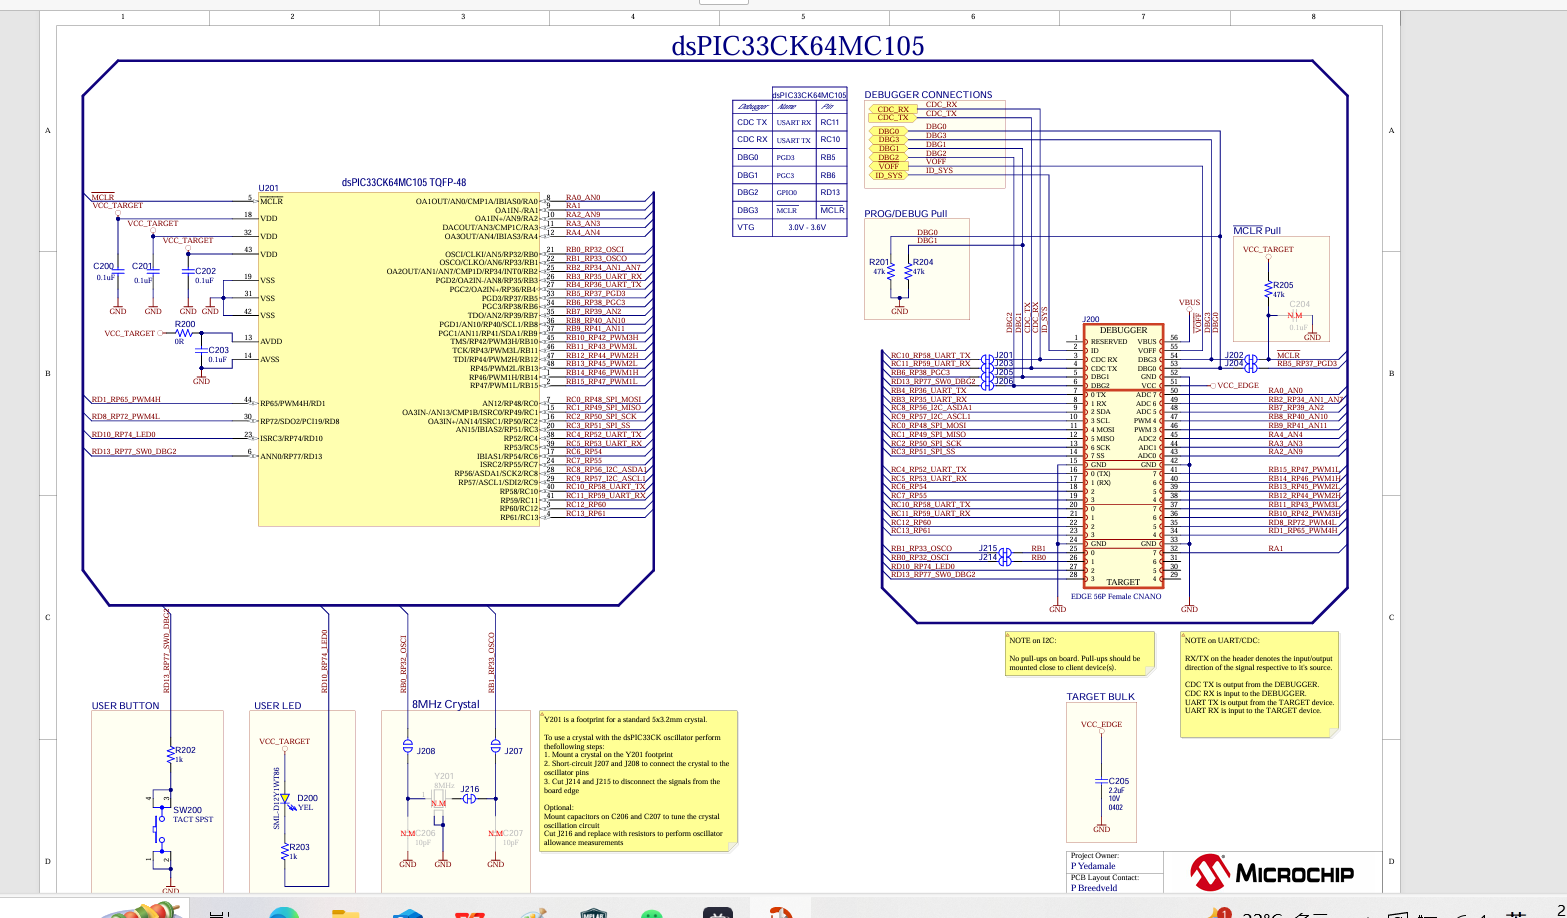Select the VBUS net label
Viewport: 1567px width, 918px height.
[1189, 302]
